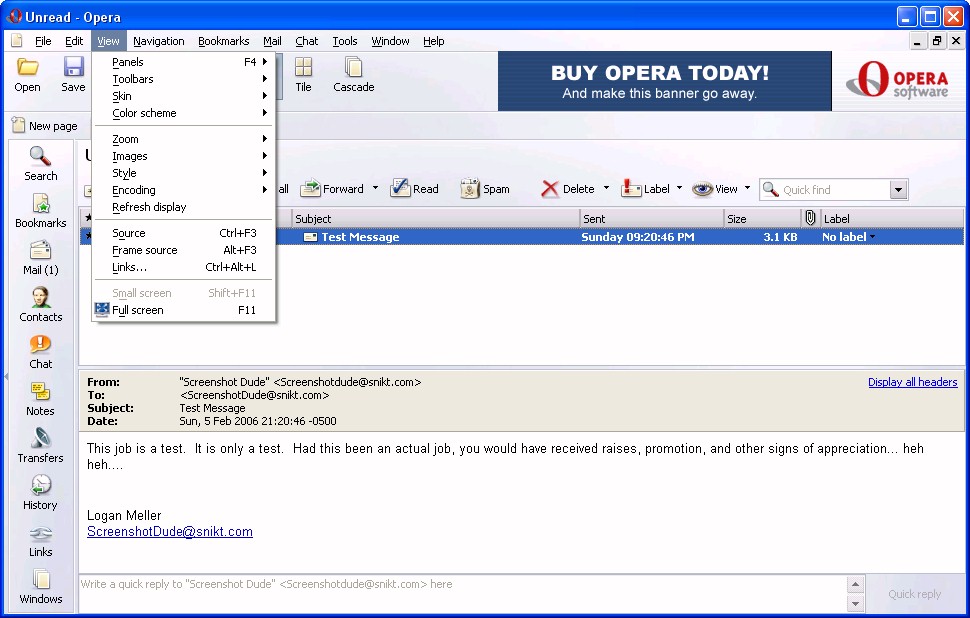Click the quick reply text field

460,584
